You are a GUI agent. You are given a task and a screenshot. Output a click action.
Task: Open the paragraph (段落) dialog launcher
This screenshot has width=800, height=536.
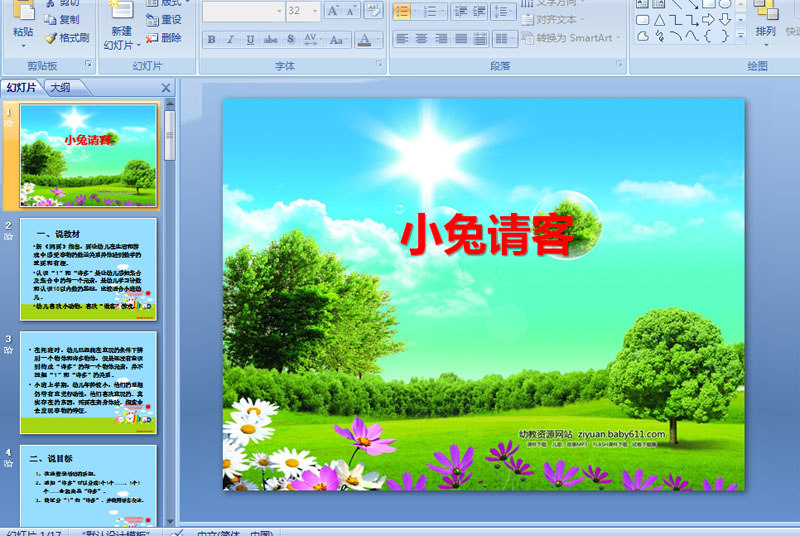point(619,64)
